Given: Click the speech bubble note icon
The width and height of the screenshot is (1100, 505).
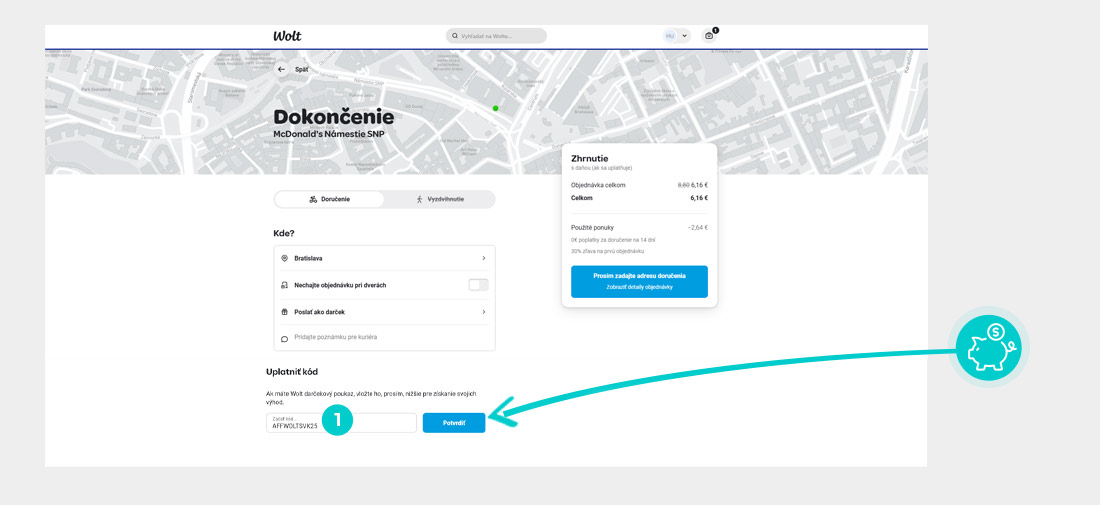Looking at the screenshot, I should click(284, 338).
